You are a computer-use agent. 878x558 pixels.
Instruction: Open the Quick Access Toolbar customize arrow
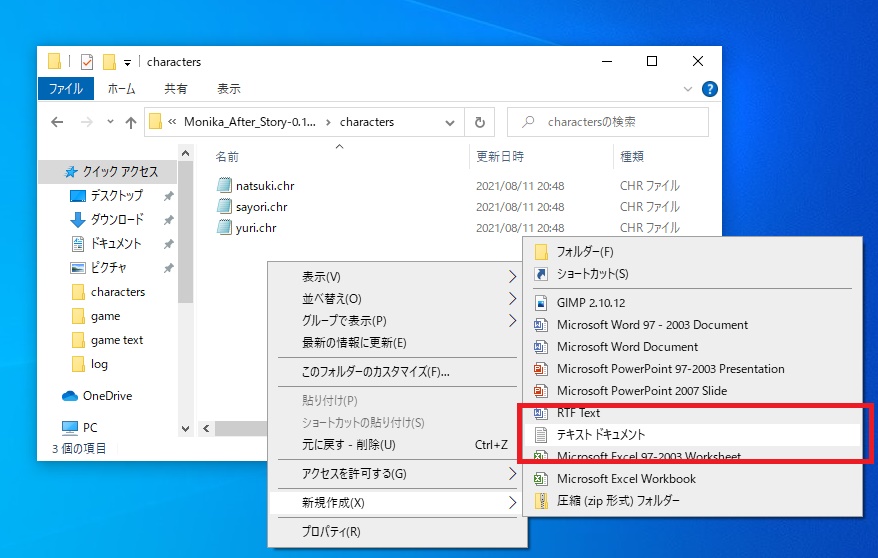pos(128,63)
